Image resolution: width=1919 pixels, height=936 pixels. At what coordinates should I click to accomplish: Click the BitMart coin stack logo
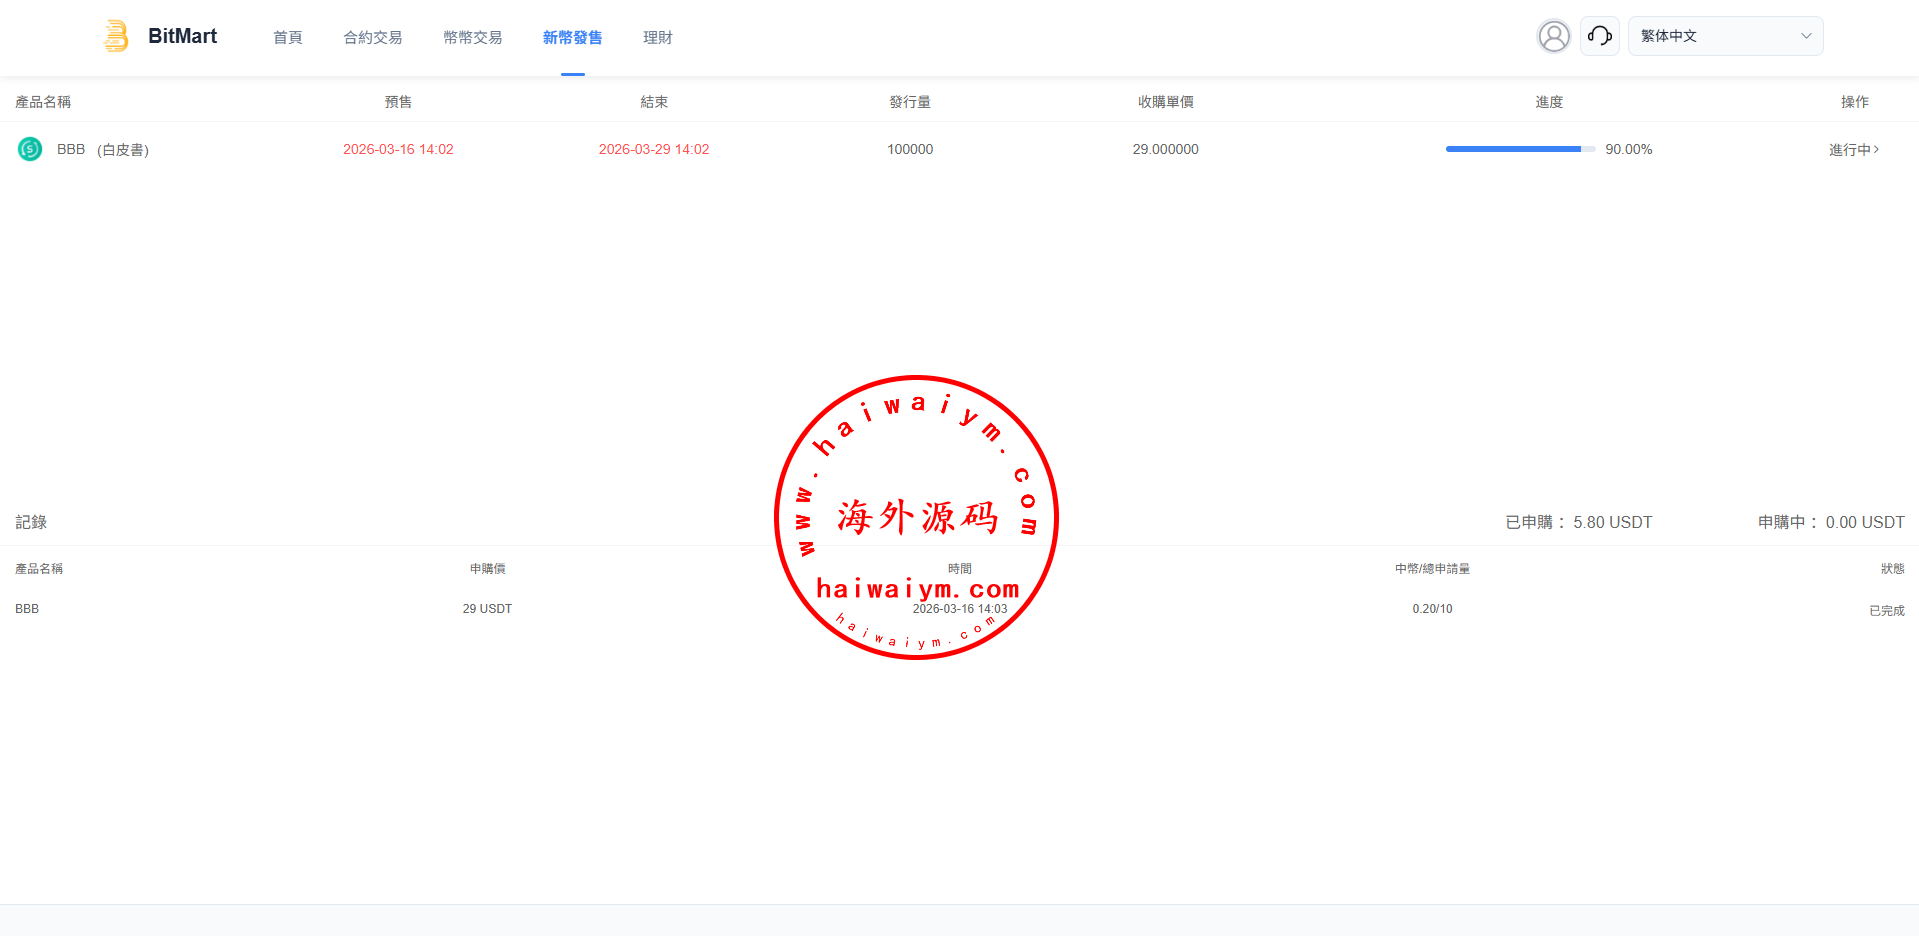click(x=116, y=36)
